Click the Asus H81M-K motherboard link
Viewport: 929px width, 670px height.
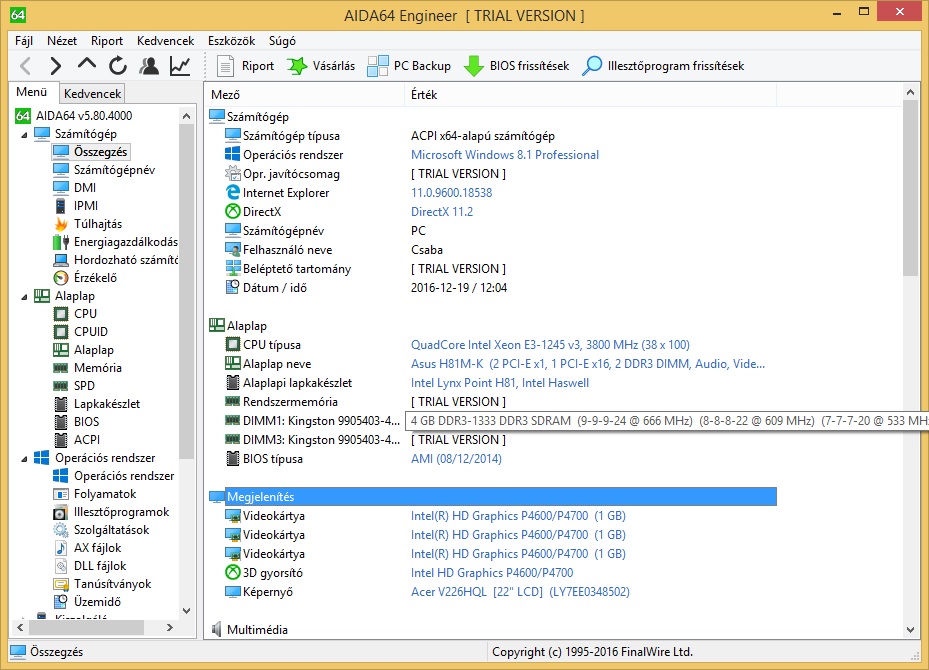[588, 364]
